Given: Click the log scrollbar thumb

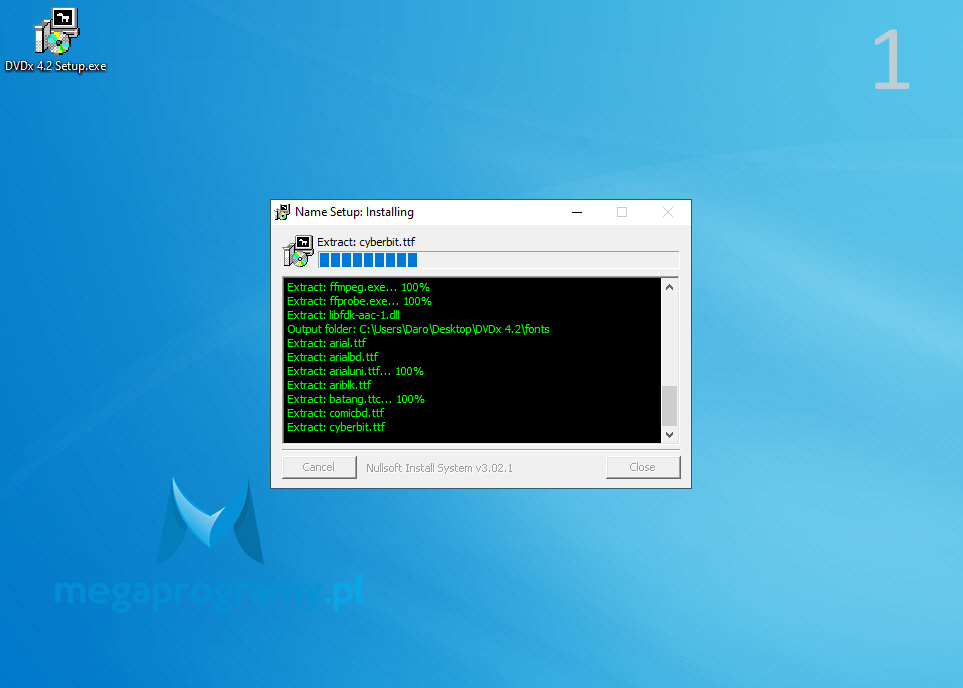Looking at the screenshot, I should (669, 405).
